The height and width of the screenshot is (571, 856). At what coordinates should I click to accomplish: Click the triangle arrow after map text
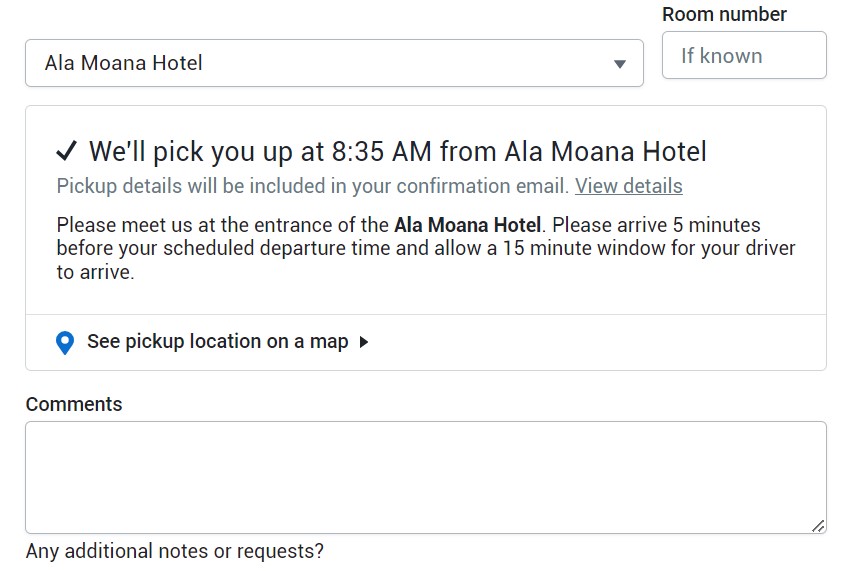tap(364, 342)
